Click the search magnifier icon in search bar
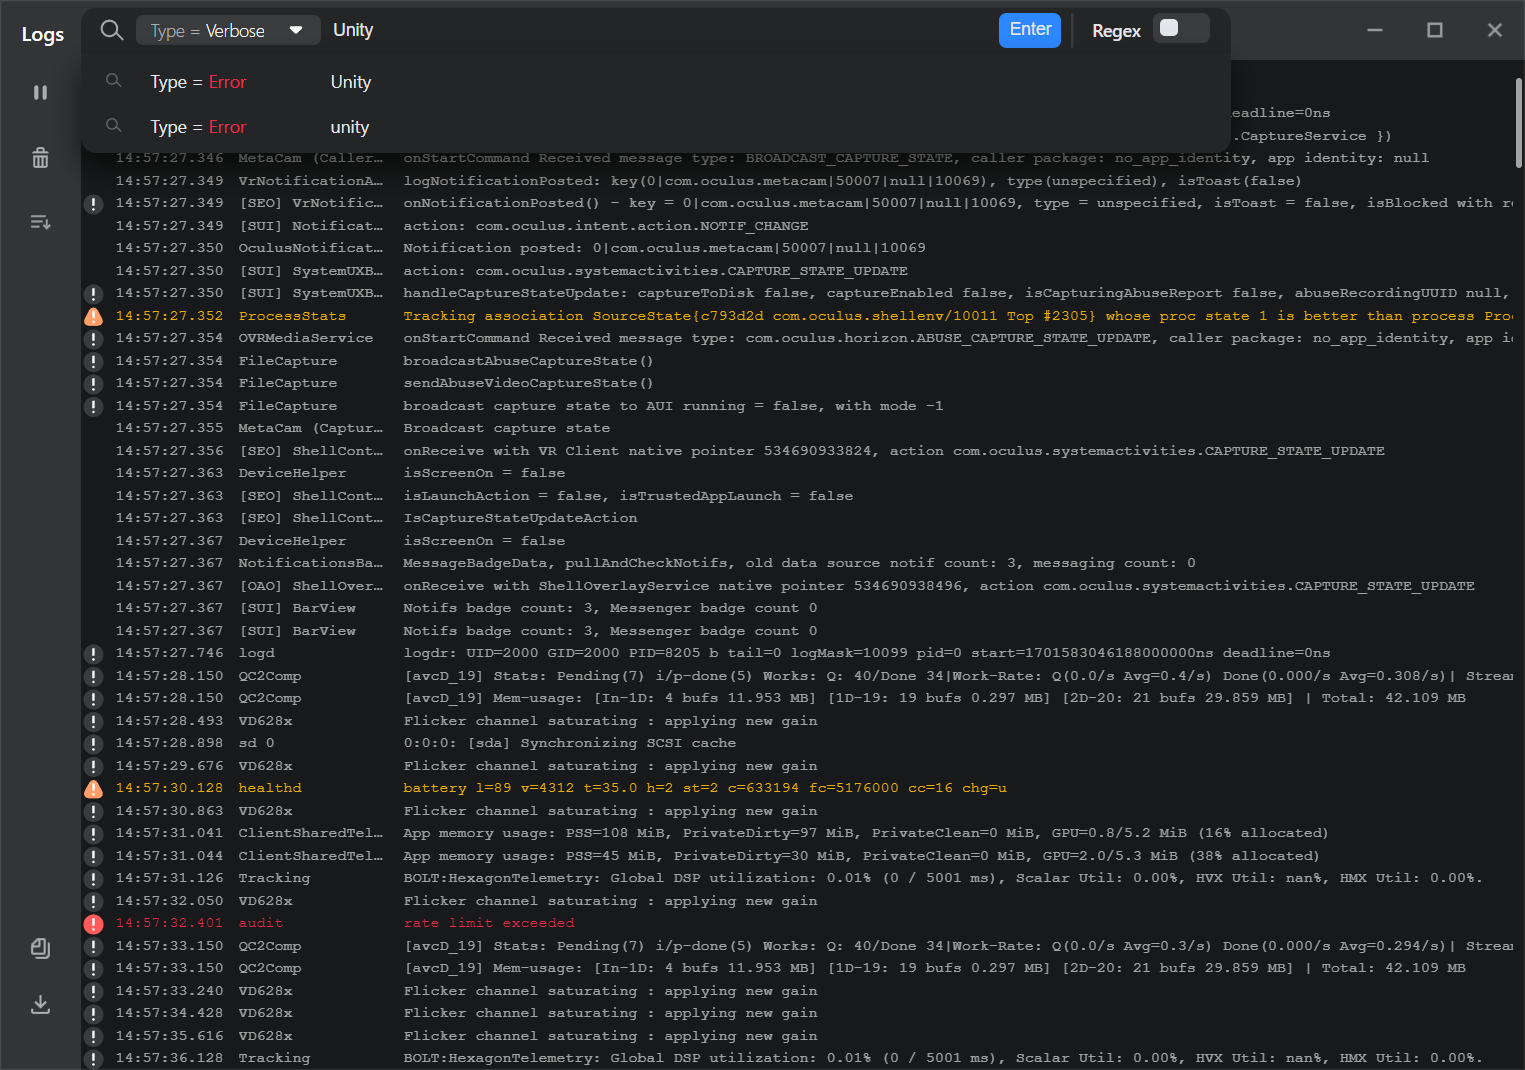This screenshot has height=1070, width=1525. pyautogui.click(x=112, y=30)
